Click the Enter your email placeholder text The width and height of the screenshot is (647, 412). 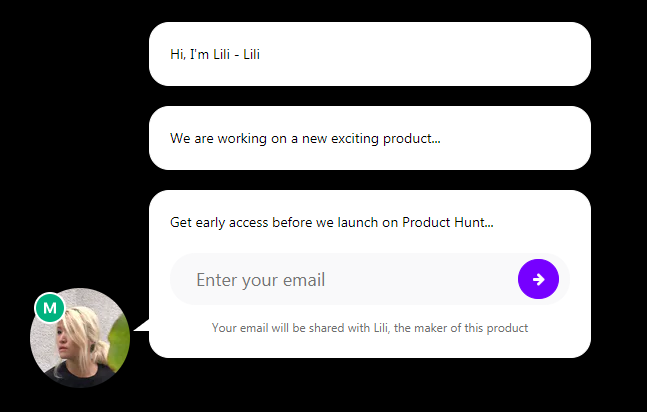(261, 280)
